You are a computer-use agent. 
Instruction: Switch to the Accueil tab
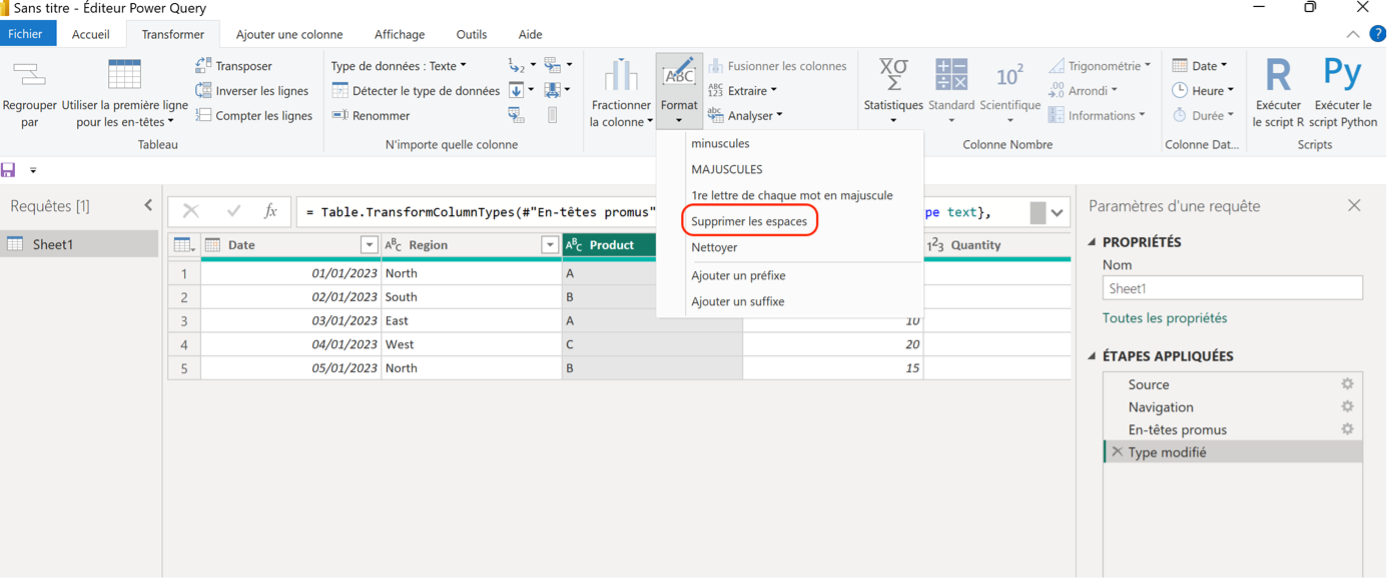pyautogui.click(x=91, y=34)
